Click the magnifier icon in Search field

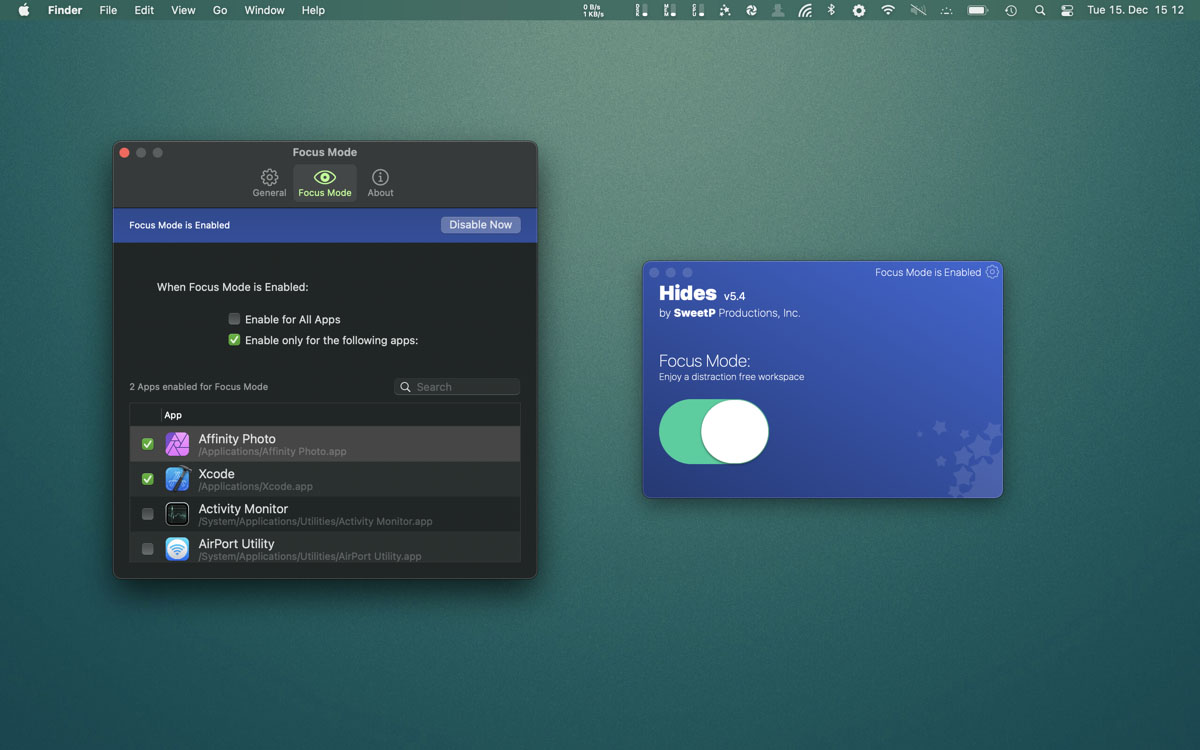[406, 387]
